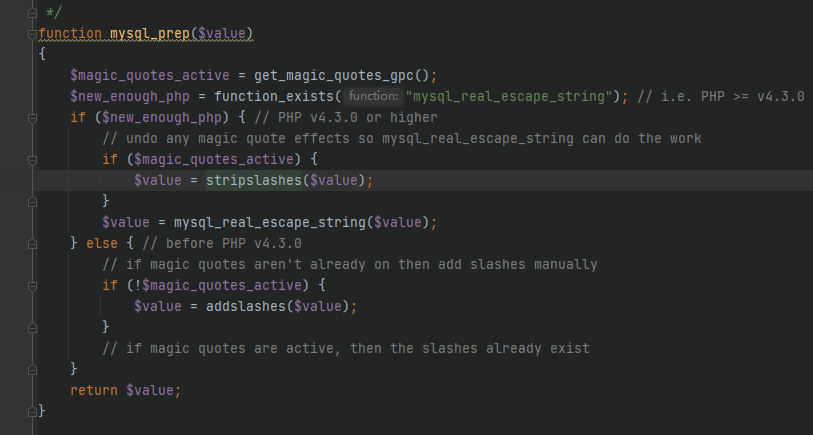
Task: Fold the else block before PHP v4.3.0
Action: (32, 244)
